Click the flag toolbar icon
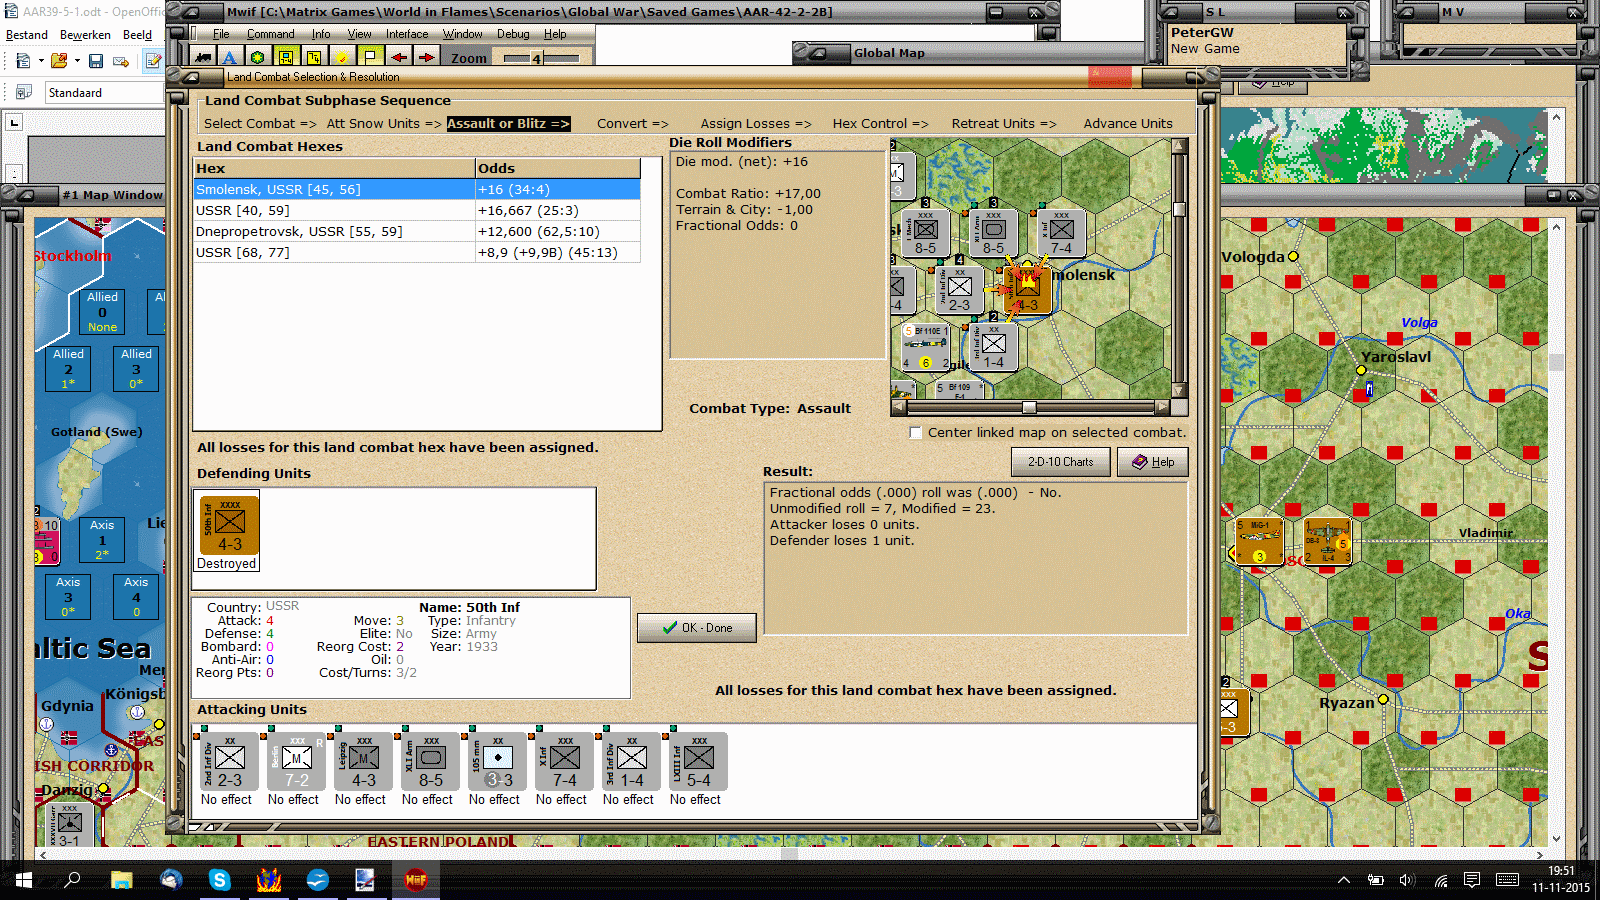The image size is (1600, 900). pos(369,57)
